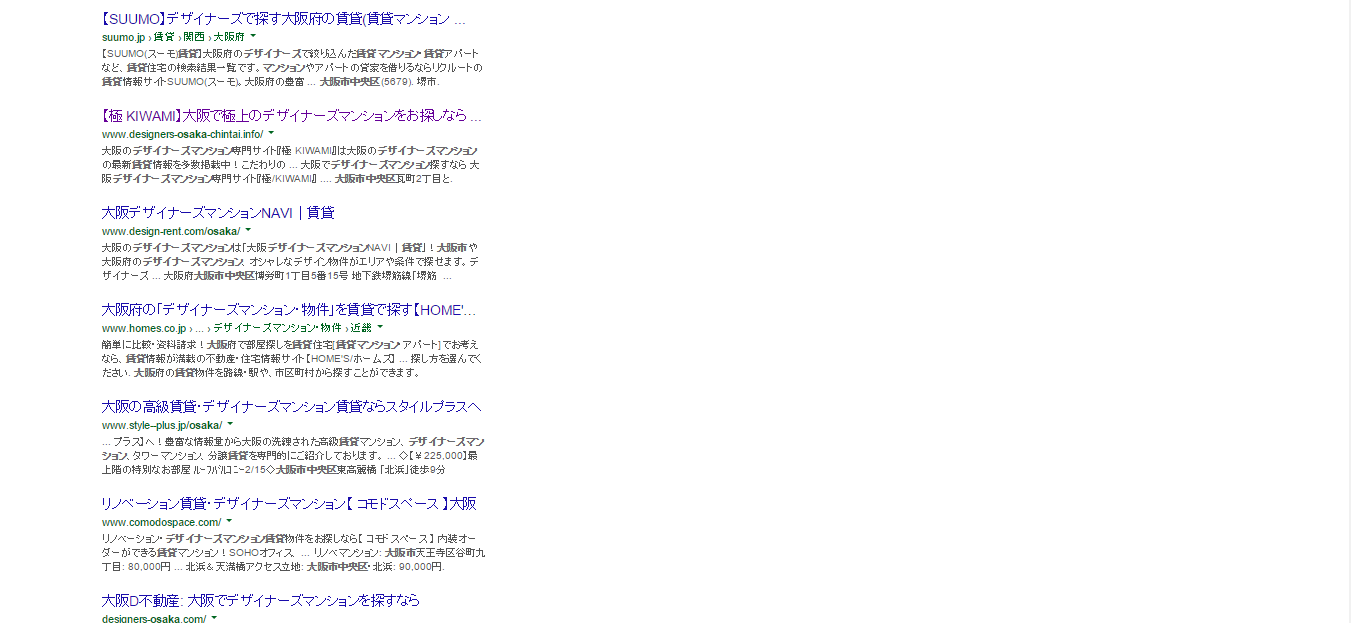Open the リノベーション賃貸 コモドスペース result
The image size is (1351, 623).
pyautogui.click(x=289, y=504)
